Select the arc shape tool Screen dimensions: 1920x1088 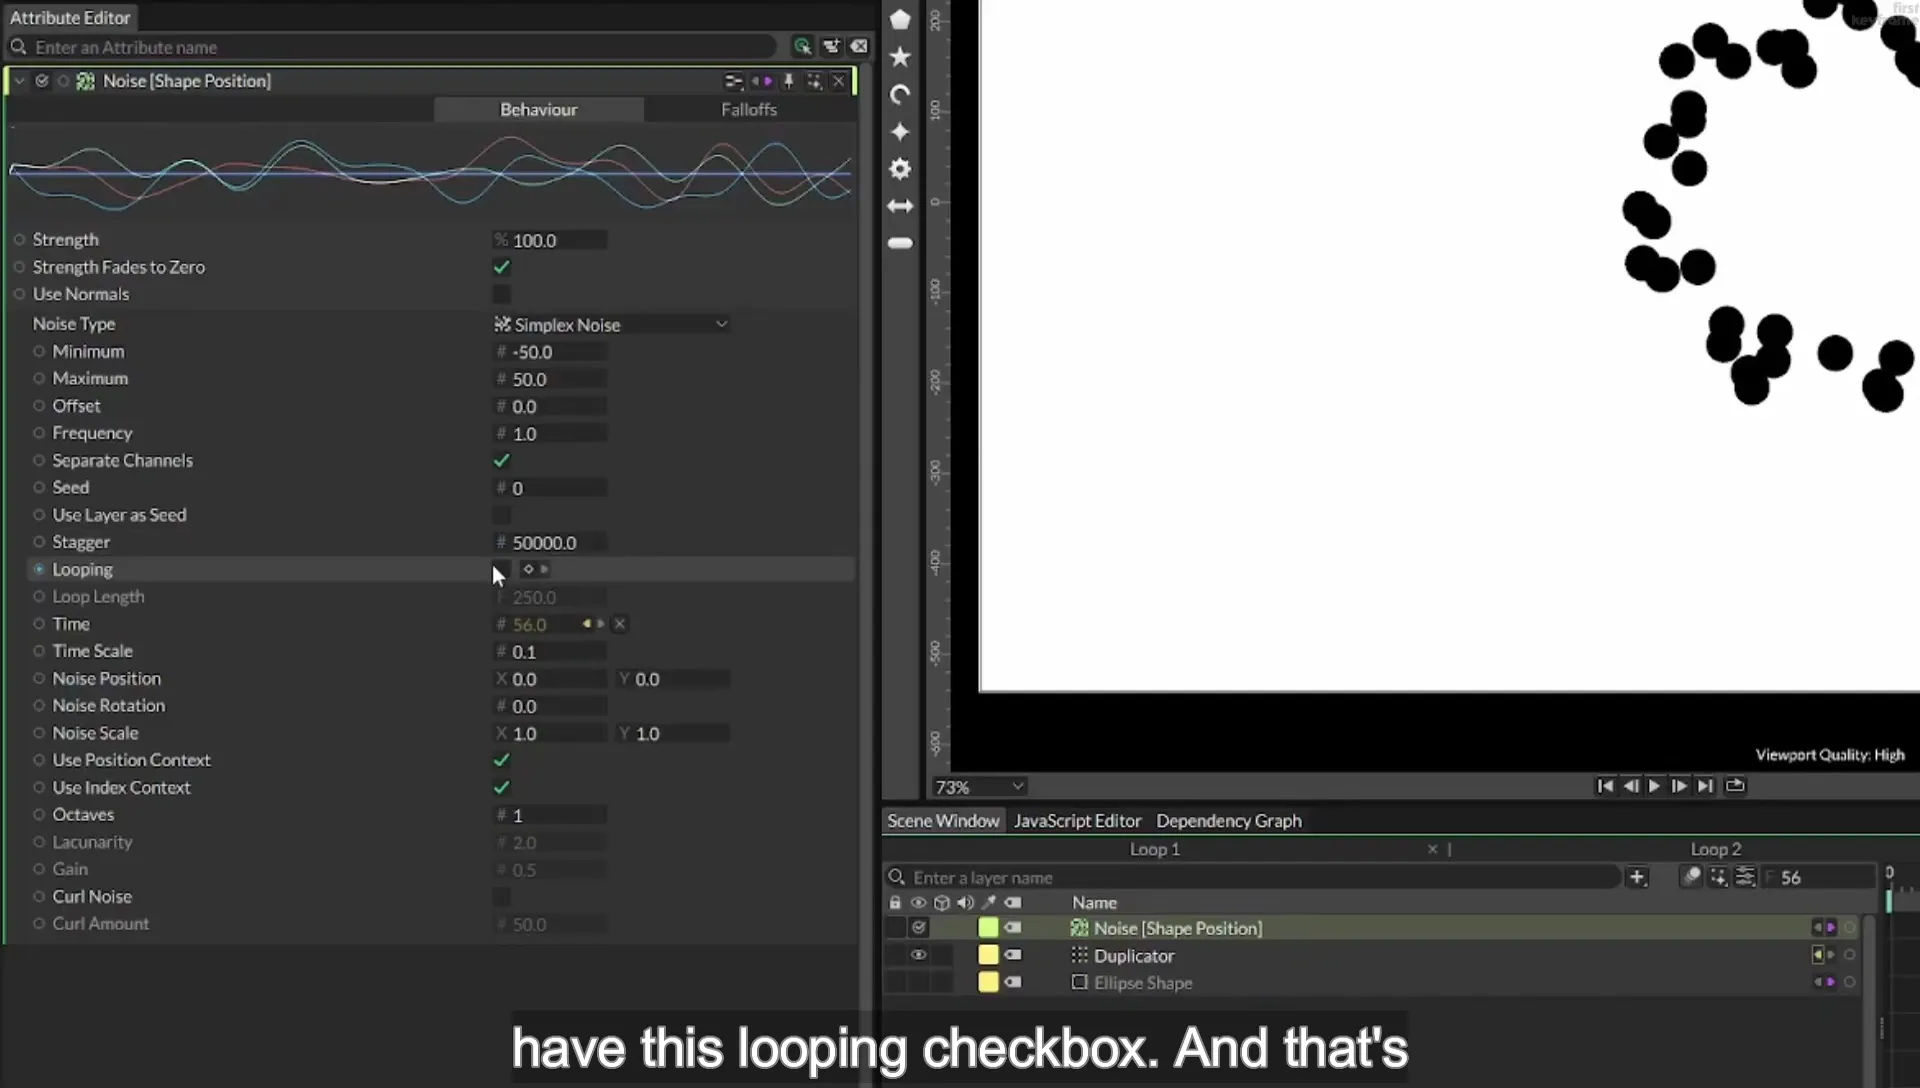pyautogui.click(x=900, y=94)
